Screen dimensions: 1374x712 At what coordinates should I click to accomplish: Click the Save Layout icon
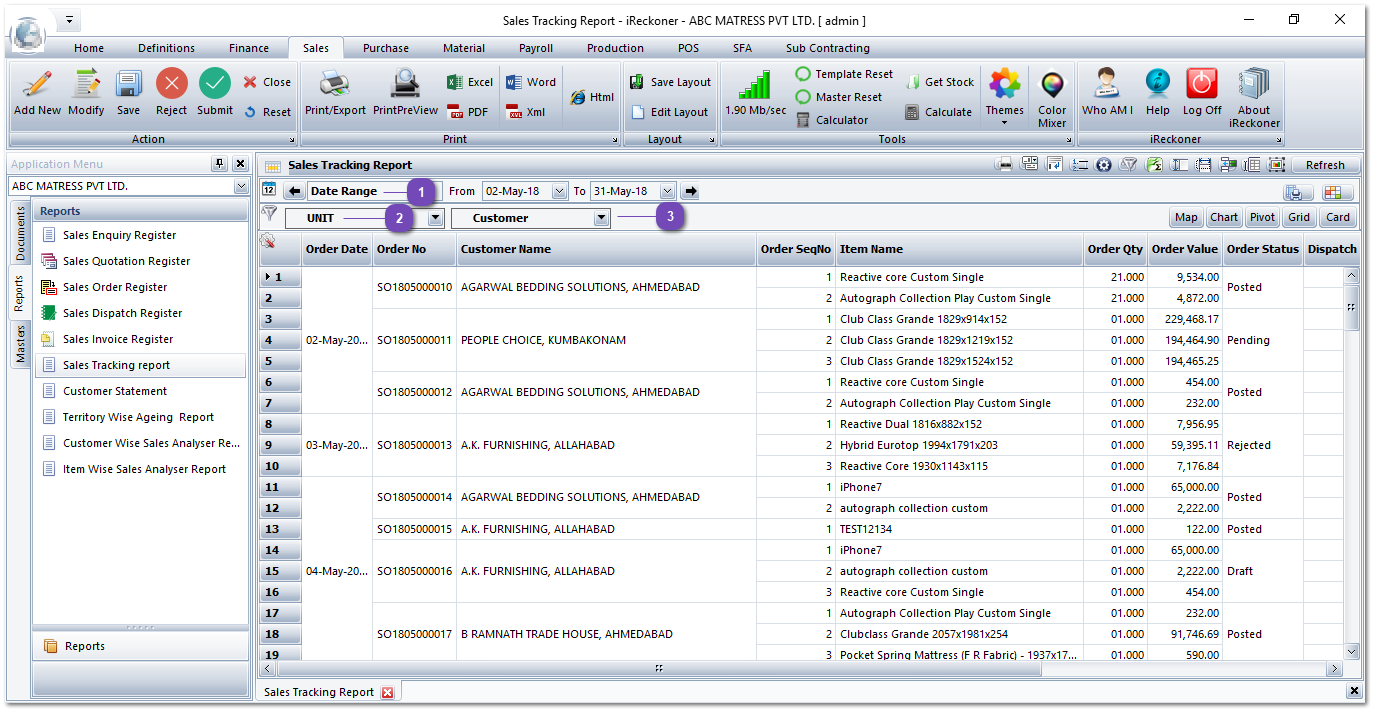pyautogui.click(x=671, y=82)
